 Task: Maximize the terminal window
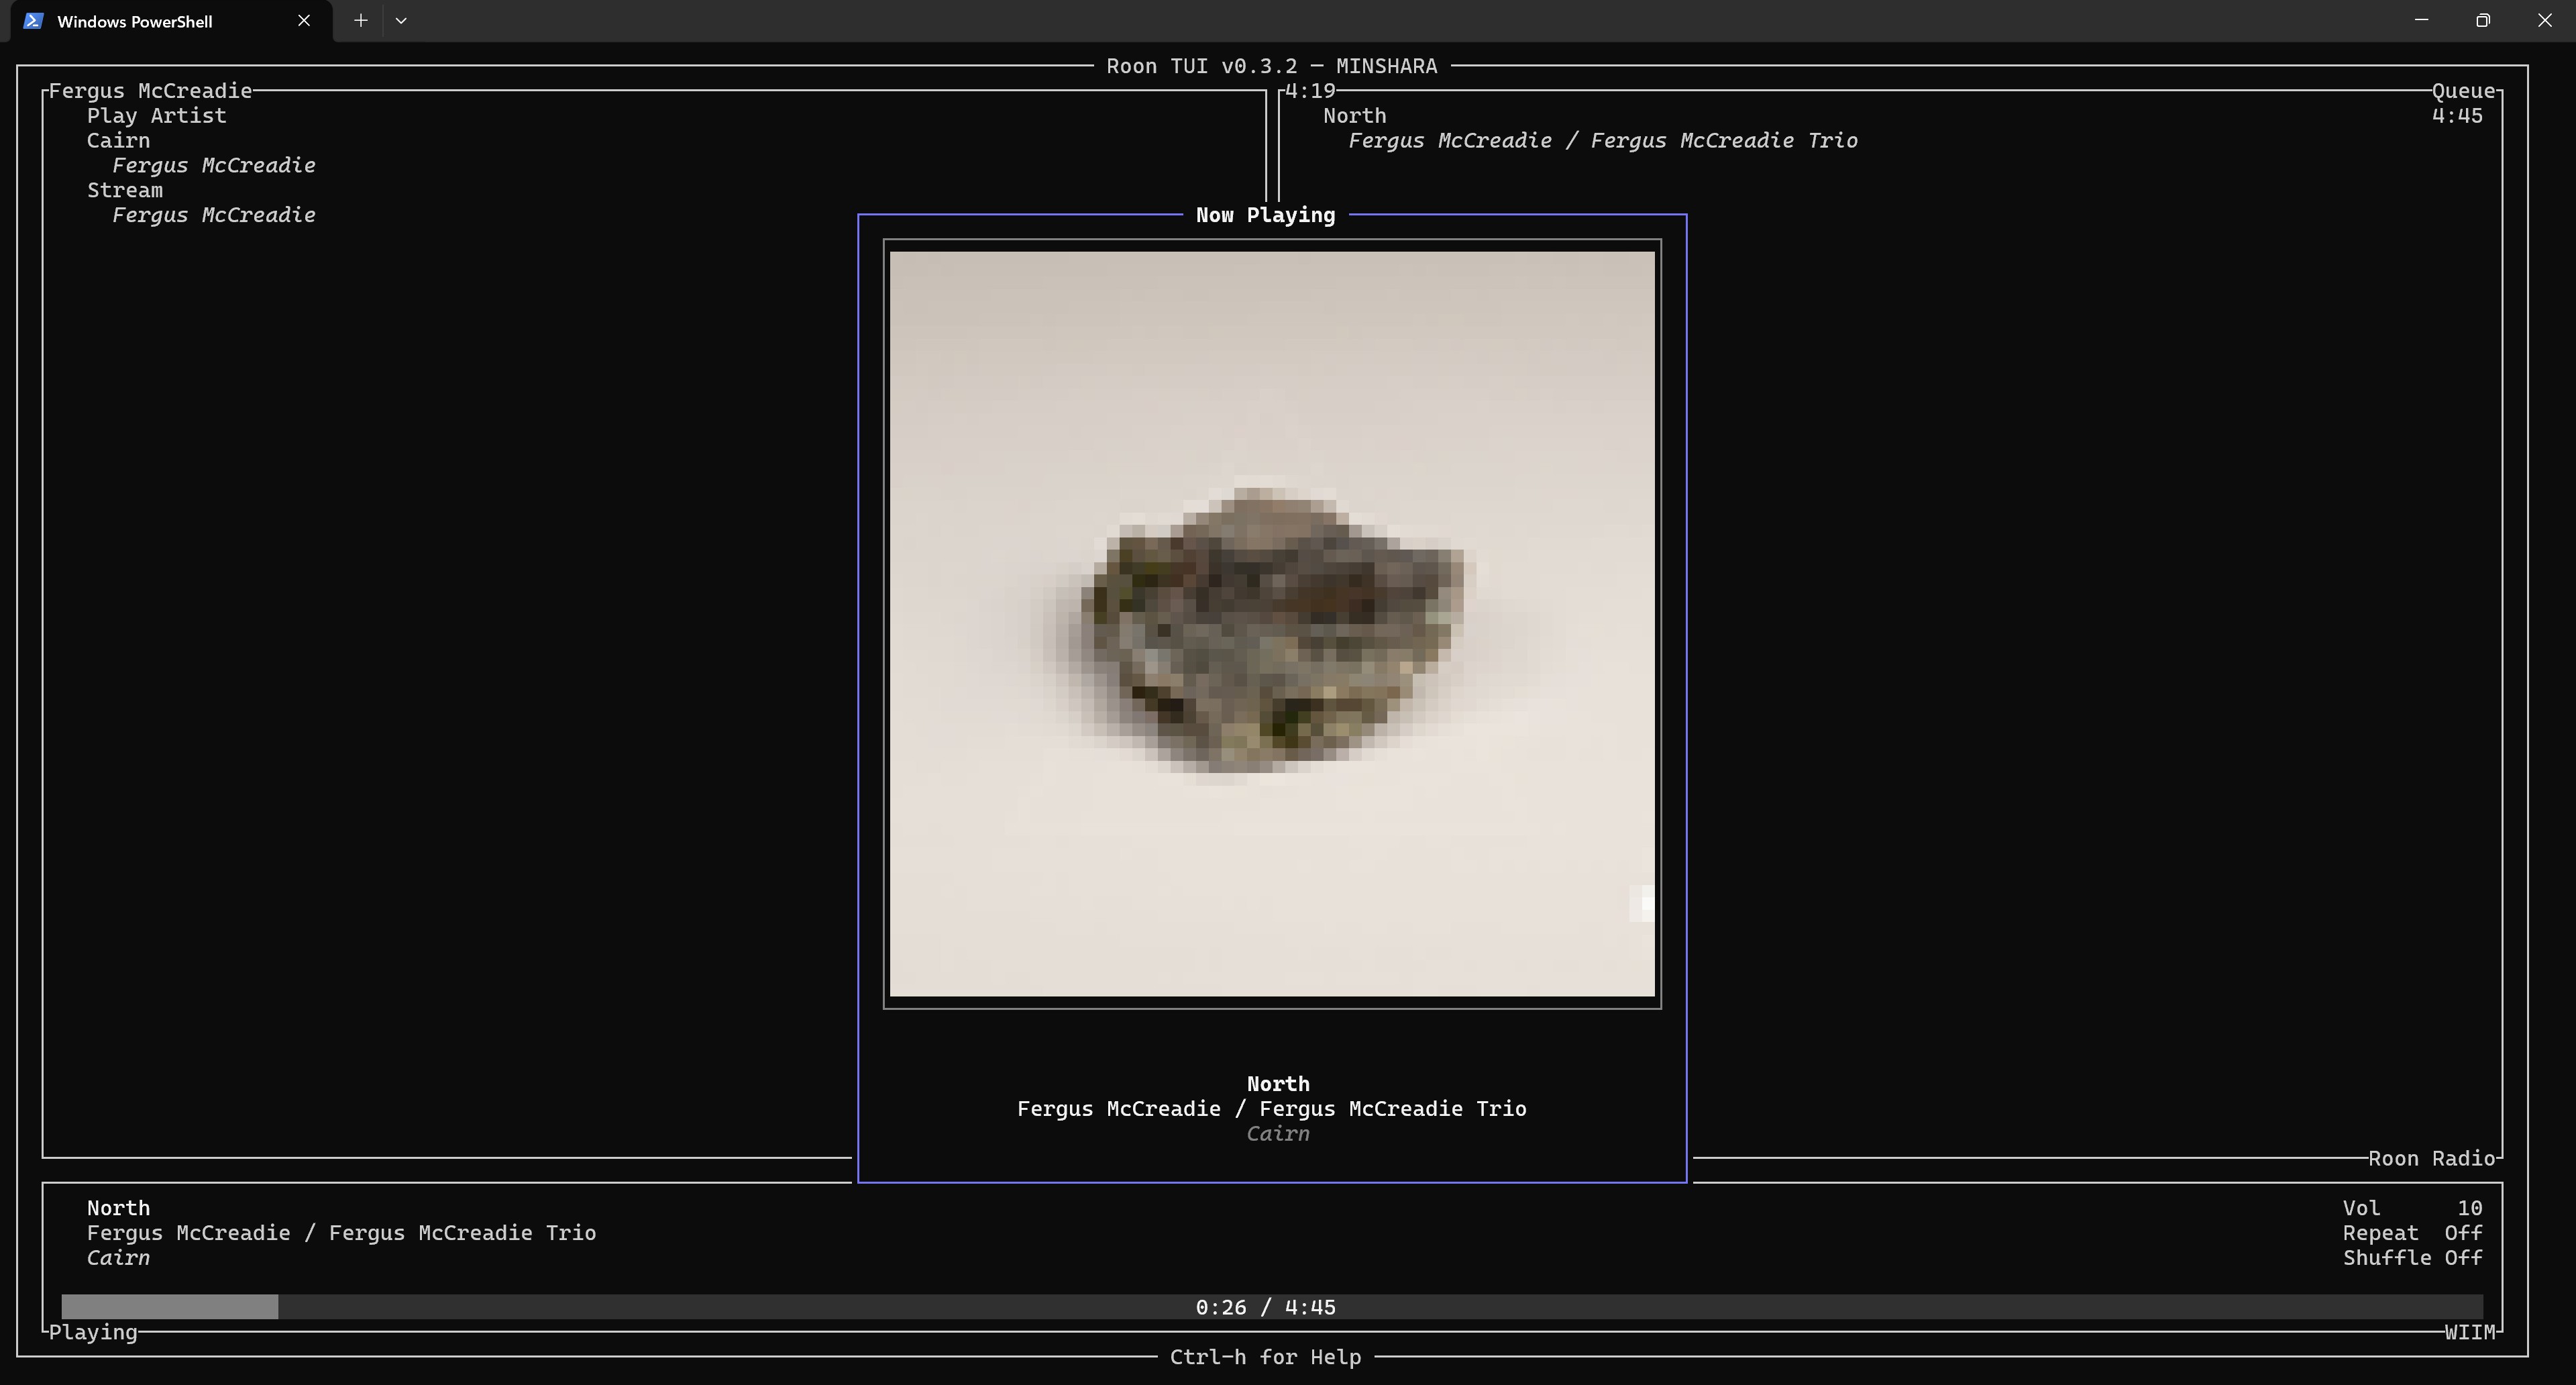(x=2482, y=21)
